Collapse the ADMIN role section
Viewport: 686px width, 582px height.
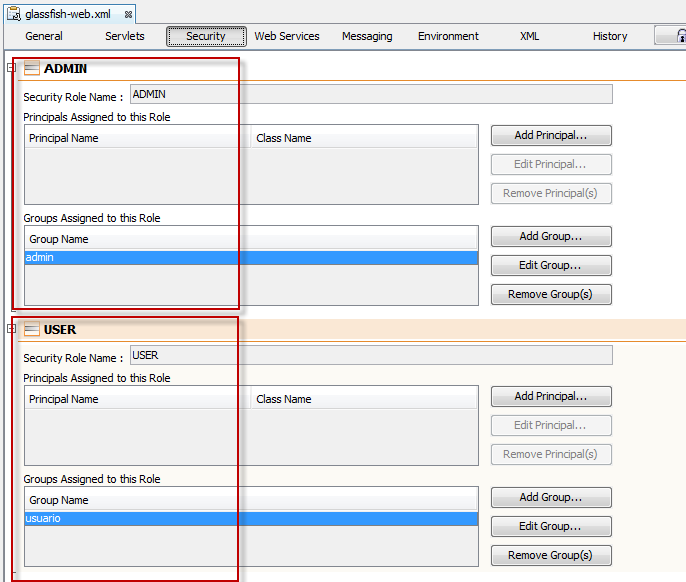coord(11,68)
